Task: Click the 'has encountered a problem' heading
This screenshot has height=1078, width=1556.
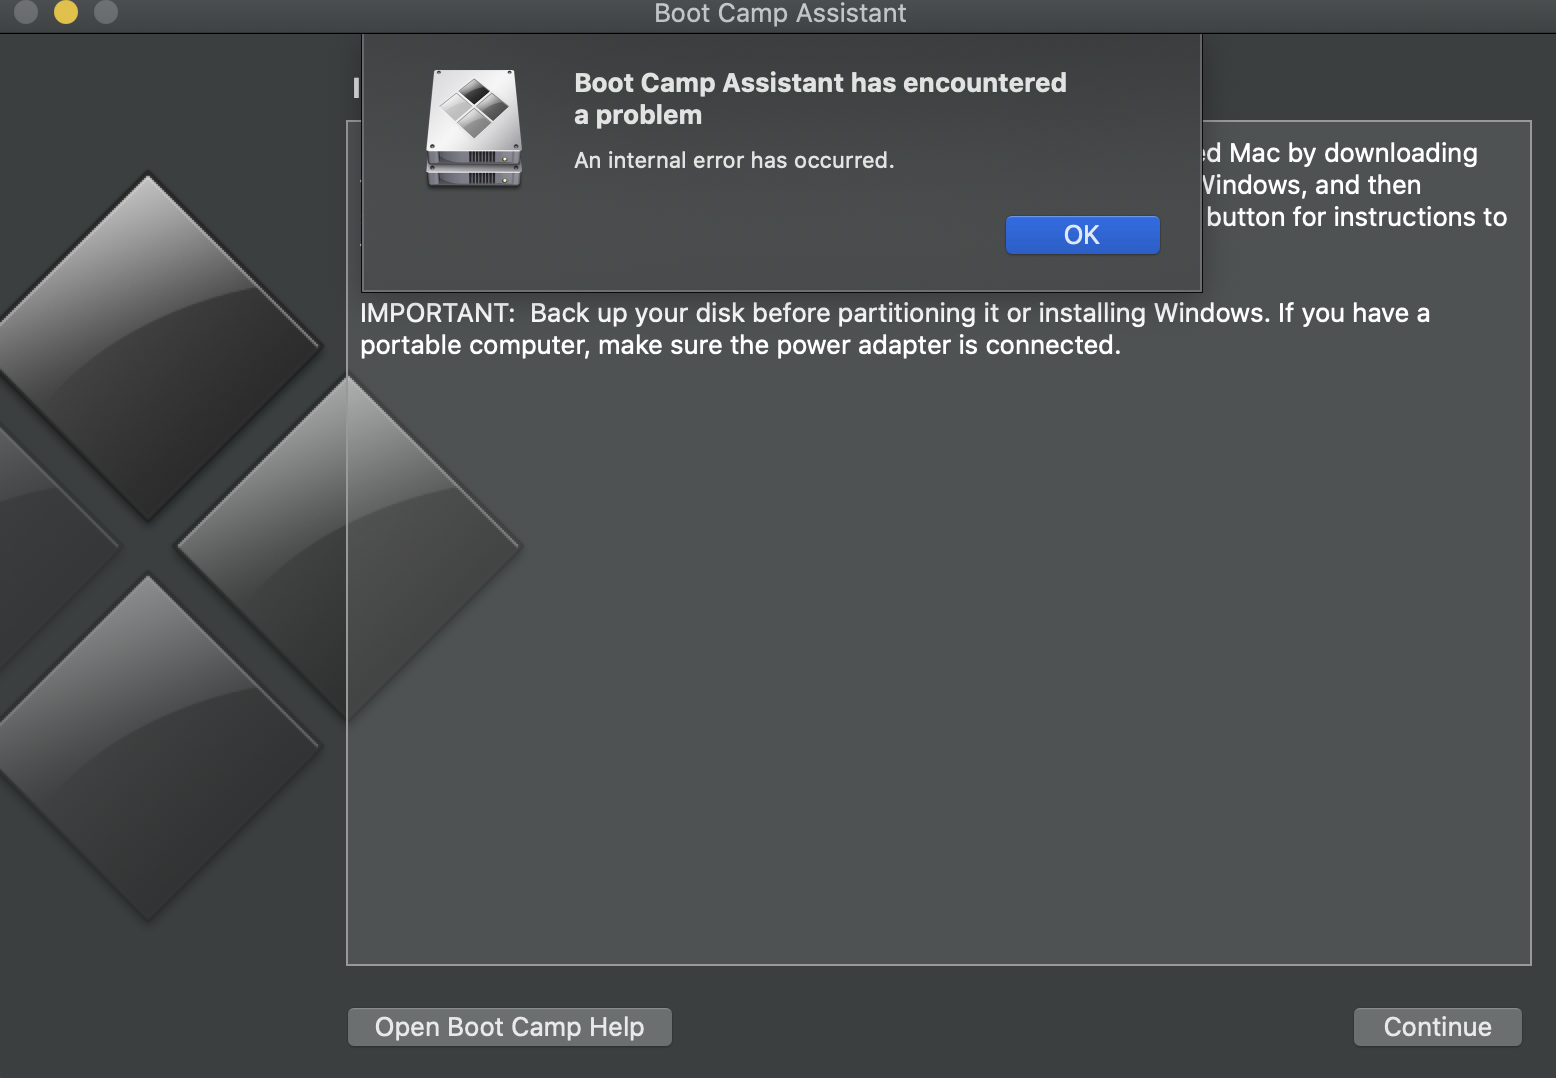Action: click(820, 99)
